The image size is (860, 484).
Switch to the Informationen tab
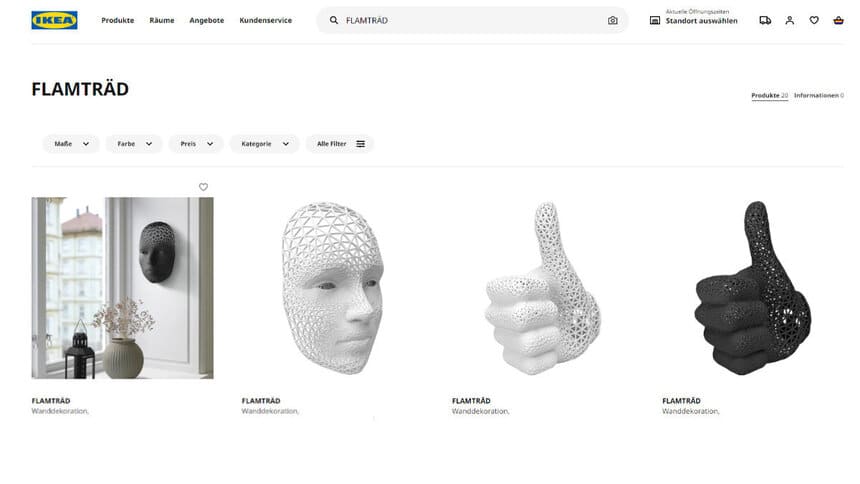(819, 95)
